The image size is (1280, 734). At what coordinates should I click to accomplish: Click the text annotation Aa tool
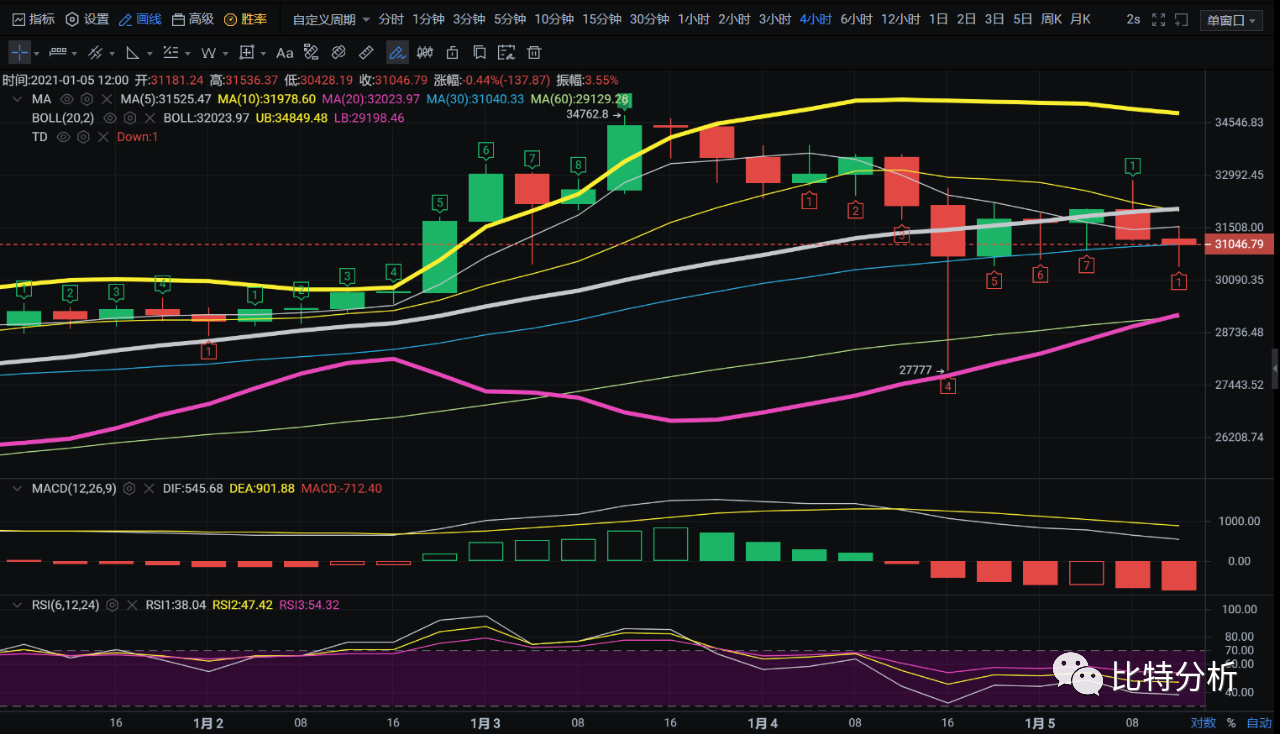(x=284, y=53)
